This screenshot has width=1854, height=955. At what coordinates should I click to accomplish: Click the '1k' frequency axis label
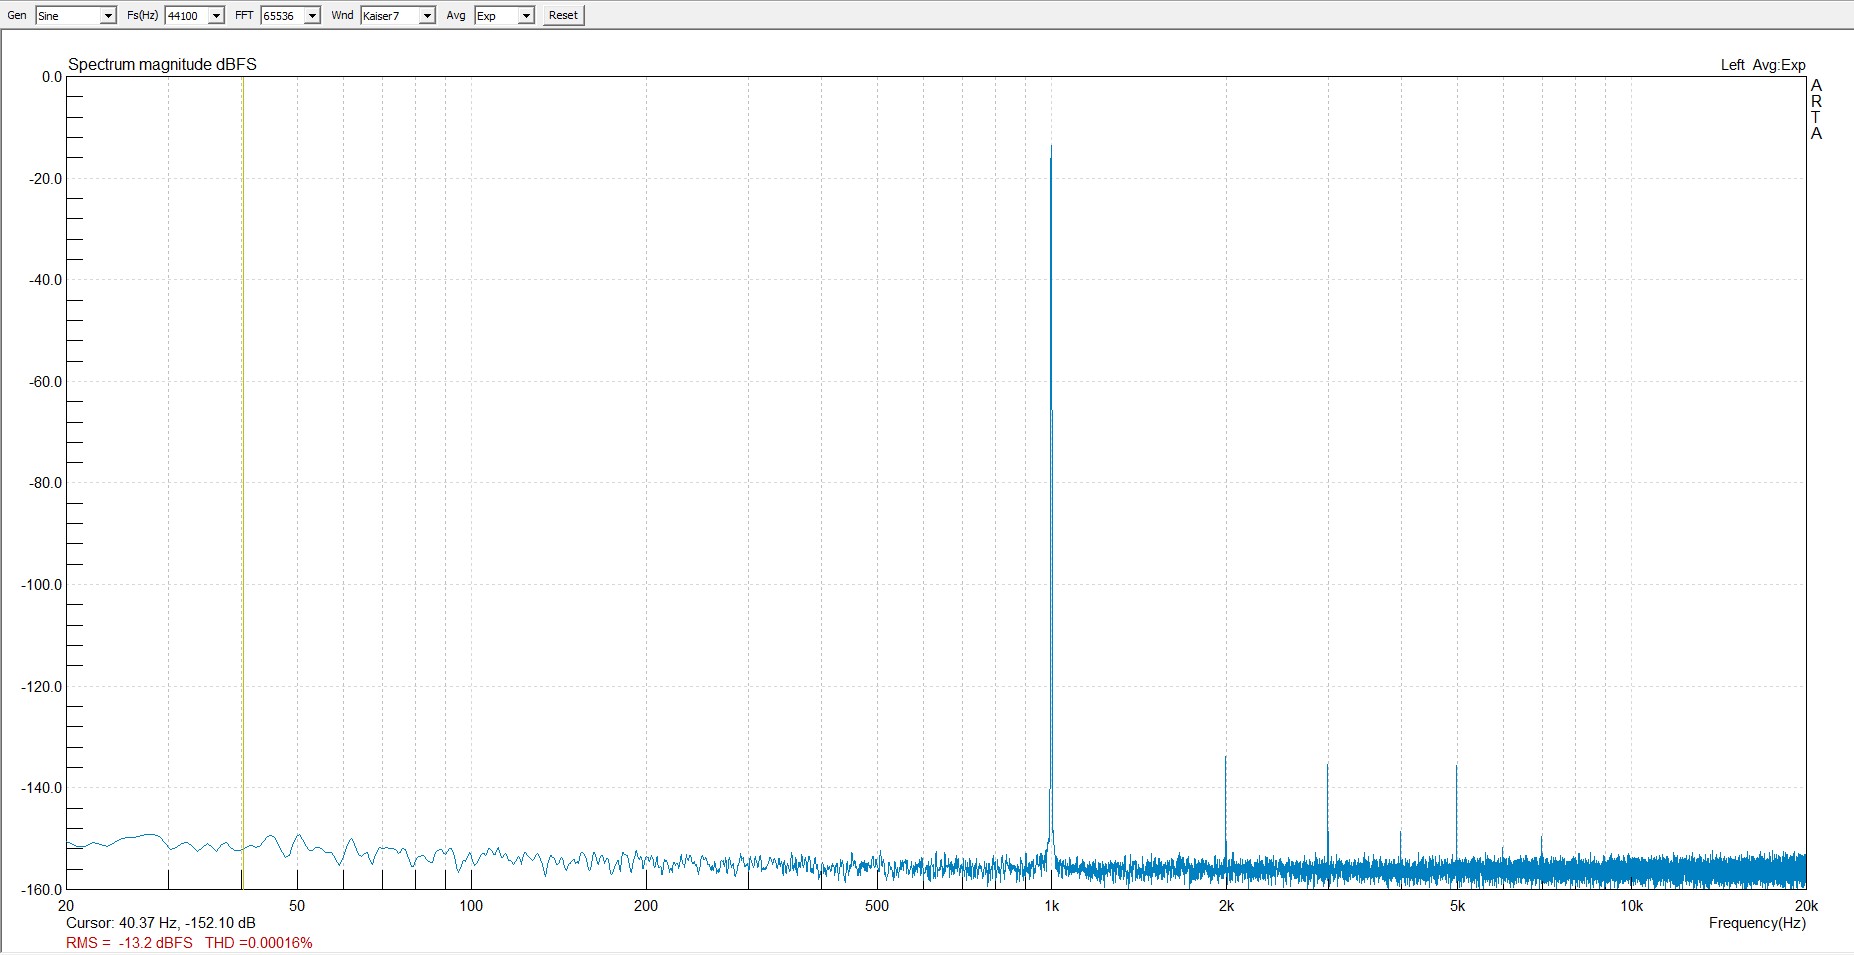[1051, 906]
